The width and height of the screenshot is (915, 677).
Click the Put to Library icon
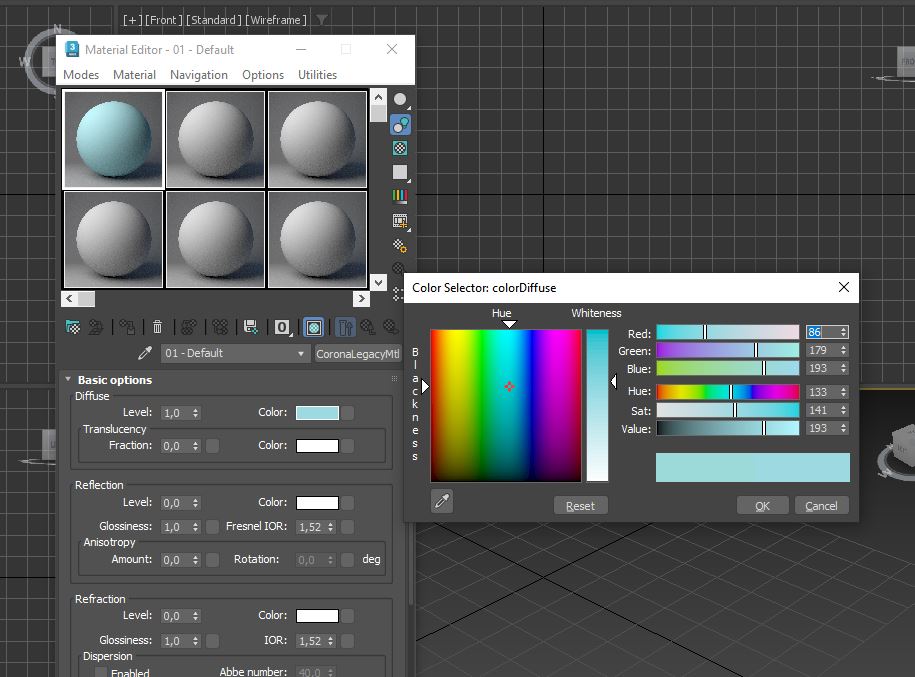251,327
